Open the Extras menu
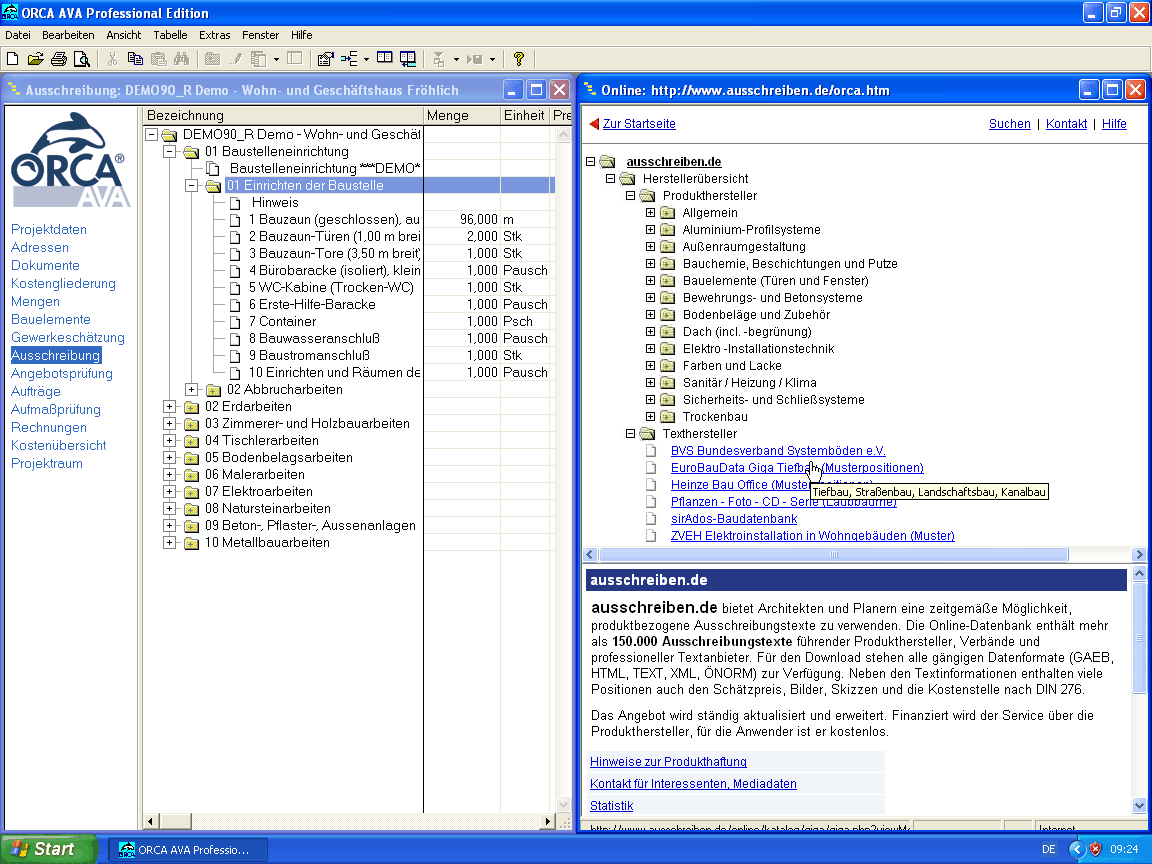Image resolution: width=1152 pixels, height=864 pixels. pos(214,35)
